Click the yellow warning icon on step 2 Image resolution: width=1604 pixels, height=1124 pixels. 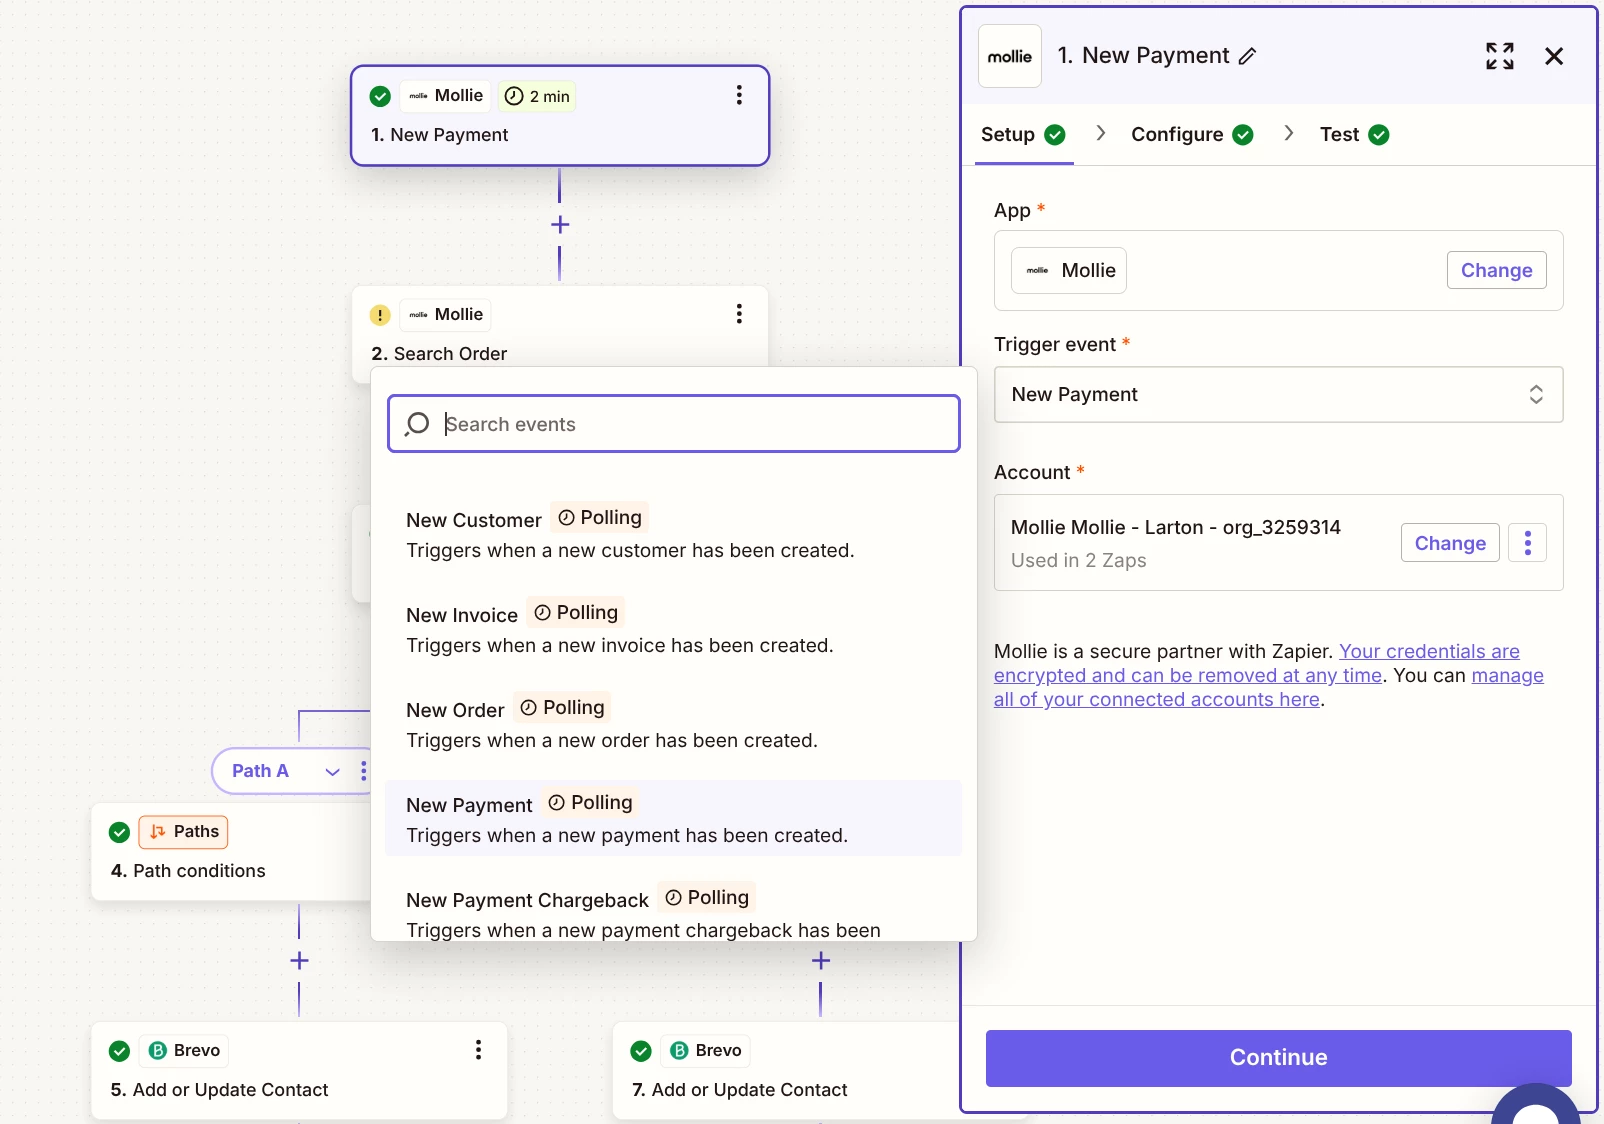click(x=380, y=315)
